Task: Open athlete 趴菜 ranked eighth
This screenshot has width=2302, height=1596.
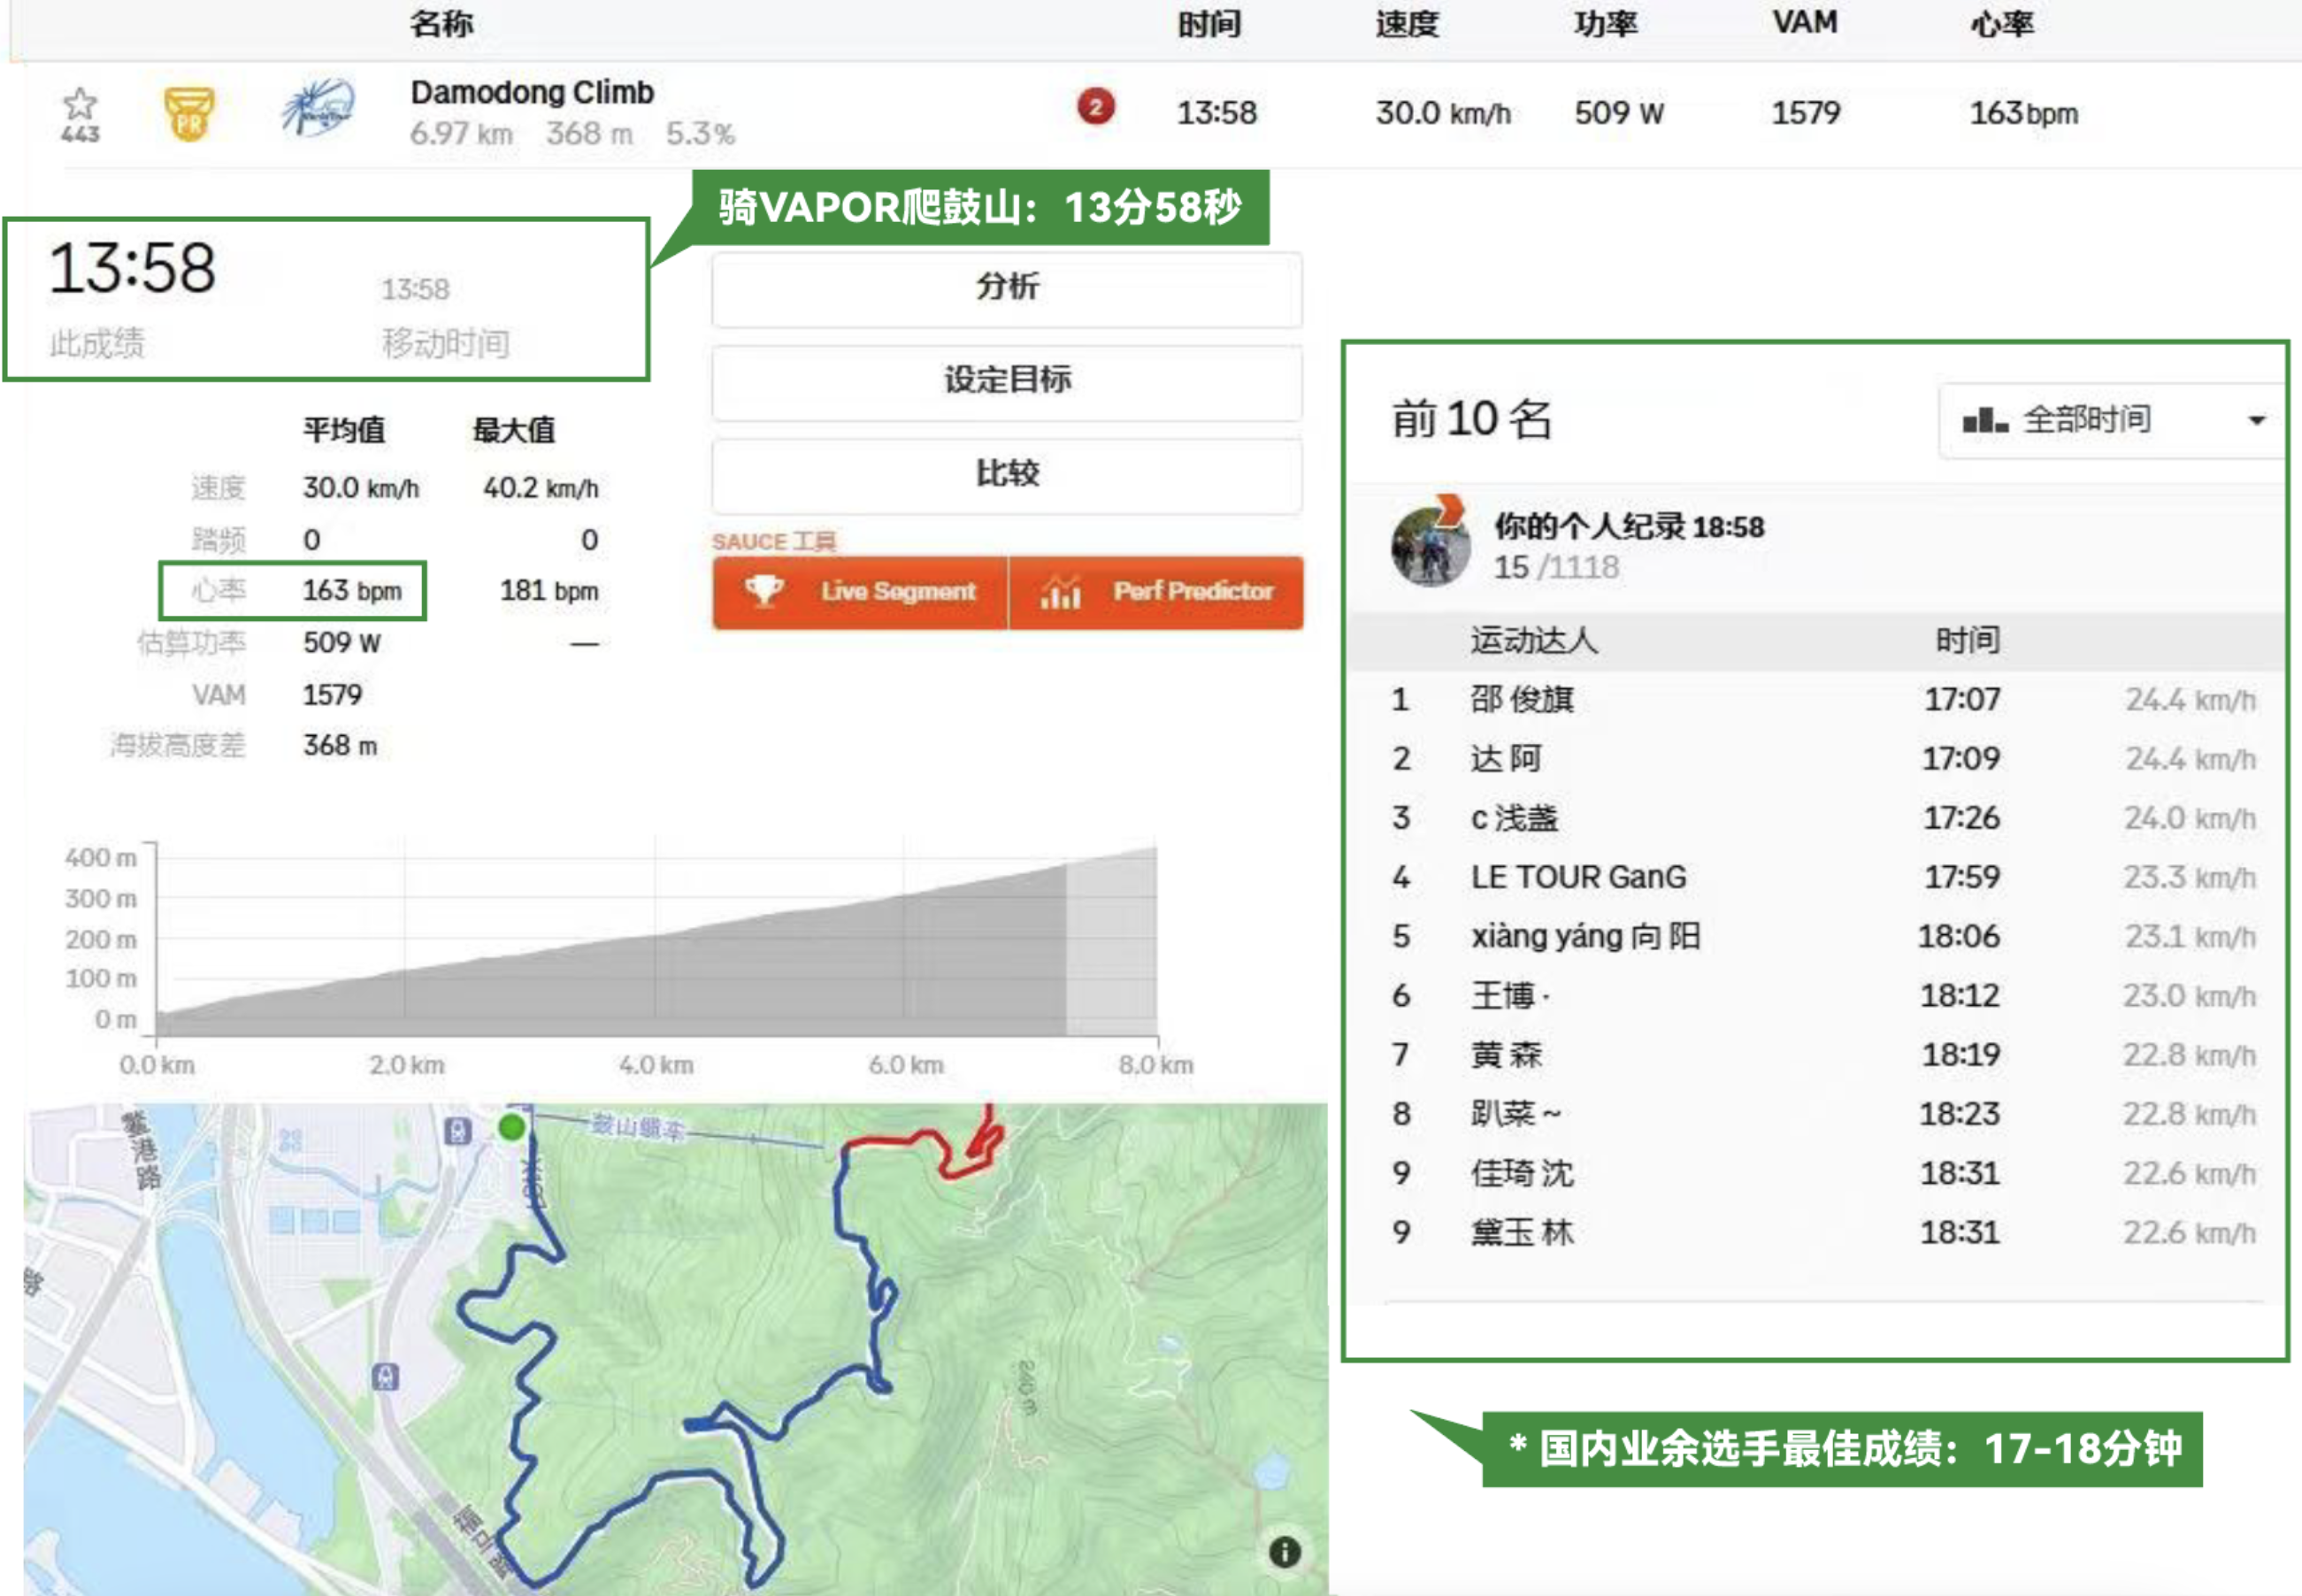Action: [x=1515, y=1113]
